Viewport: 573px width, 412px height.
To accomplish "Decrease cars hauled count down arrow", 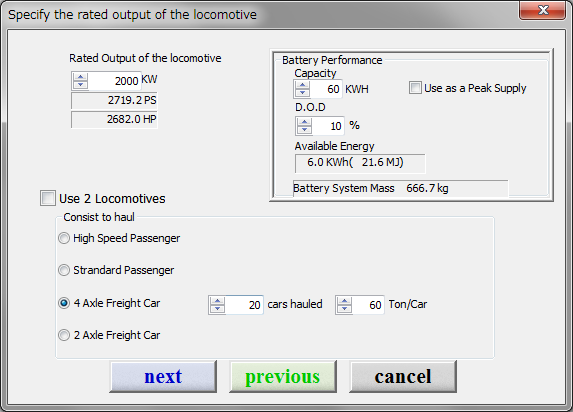I will pos(217,309).
